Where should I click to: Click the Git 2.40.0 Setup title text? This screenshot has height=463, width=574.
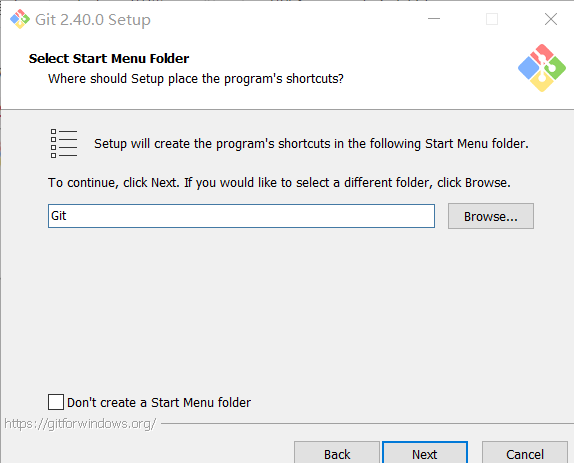(93, 20)
